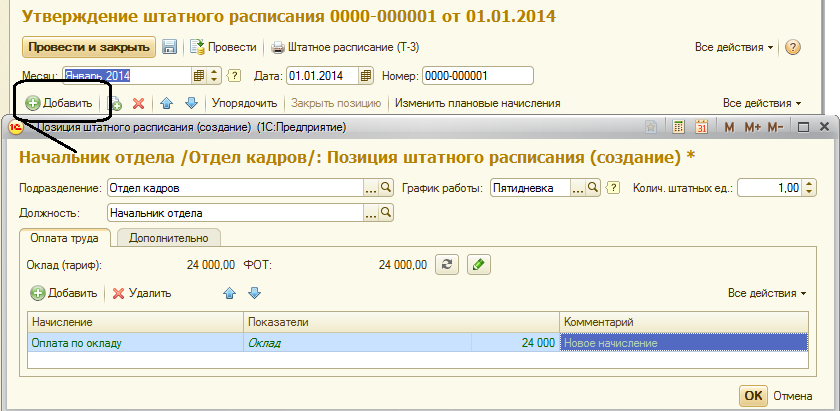Screen dimensions: 840x411
Task: Switch to 'Оплата труда' tab
Action: click(64, 238)
